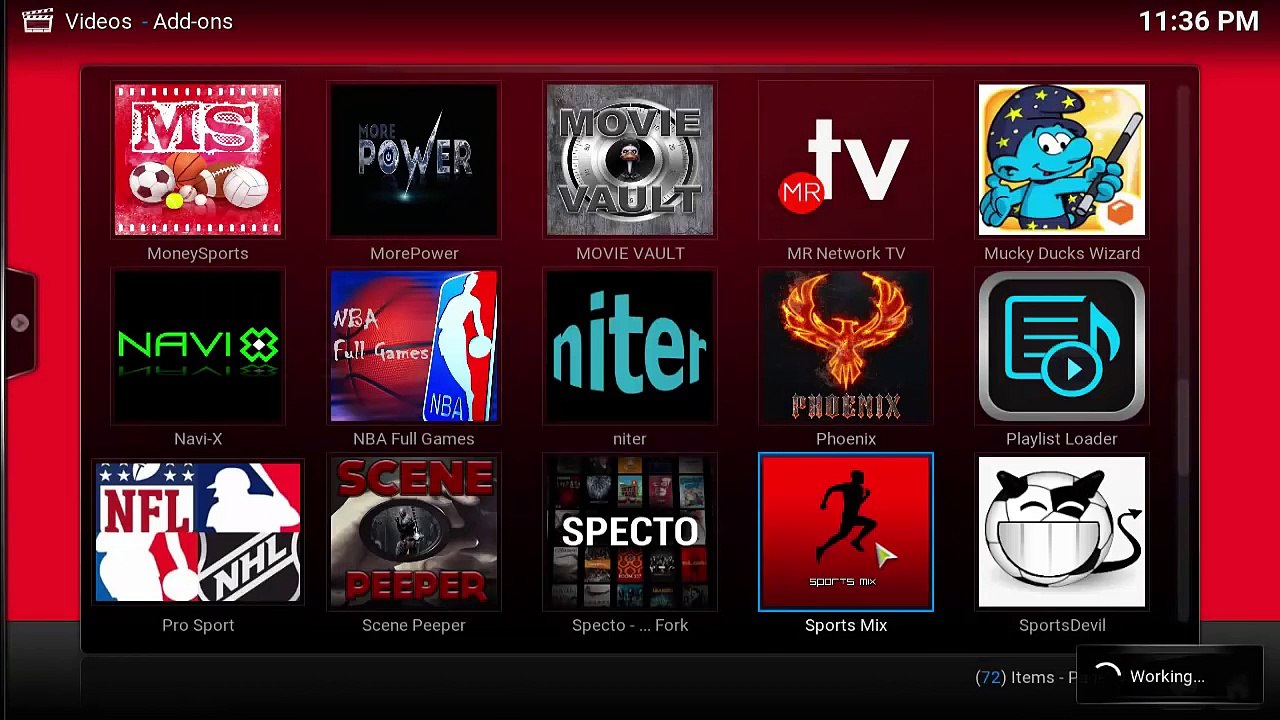Open NBA Full Games icon
Image resolution: width=1280 pixels, height=720 pixels.
click(414, 346)
